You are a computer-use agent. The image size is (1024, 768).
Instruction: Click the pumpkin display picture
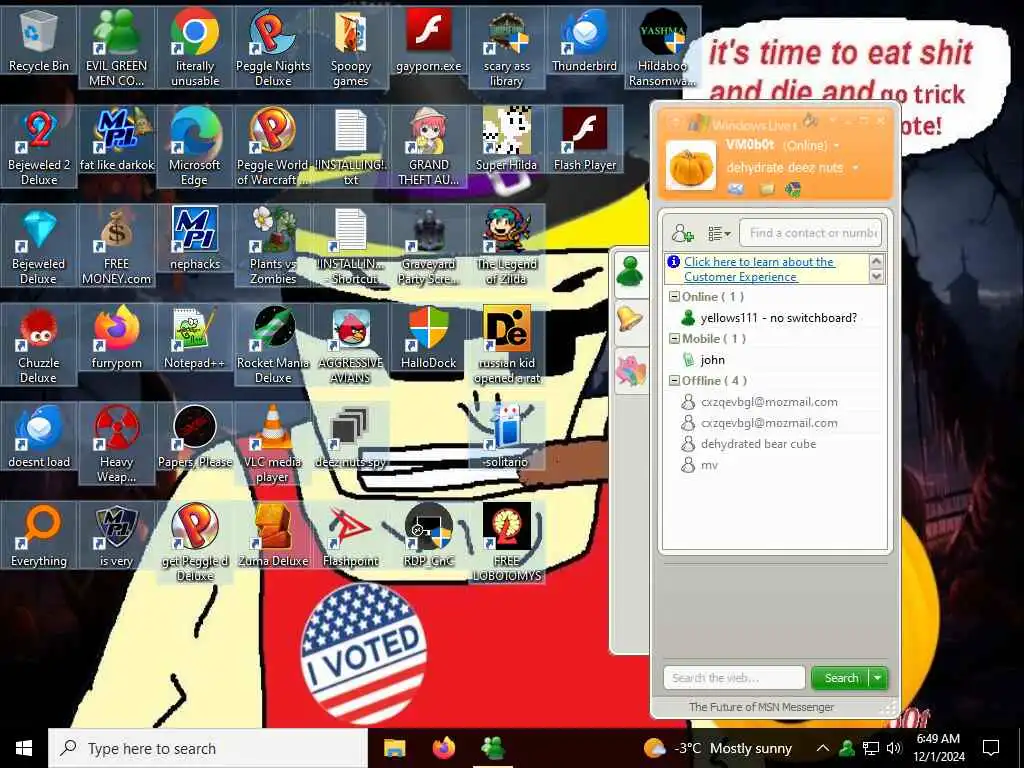point(690,165)
